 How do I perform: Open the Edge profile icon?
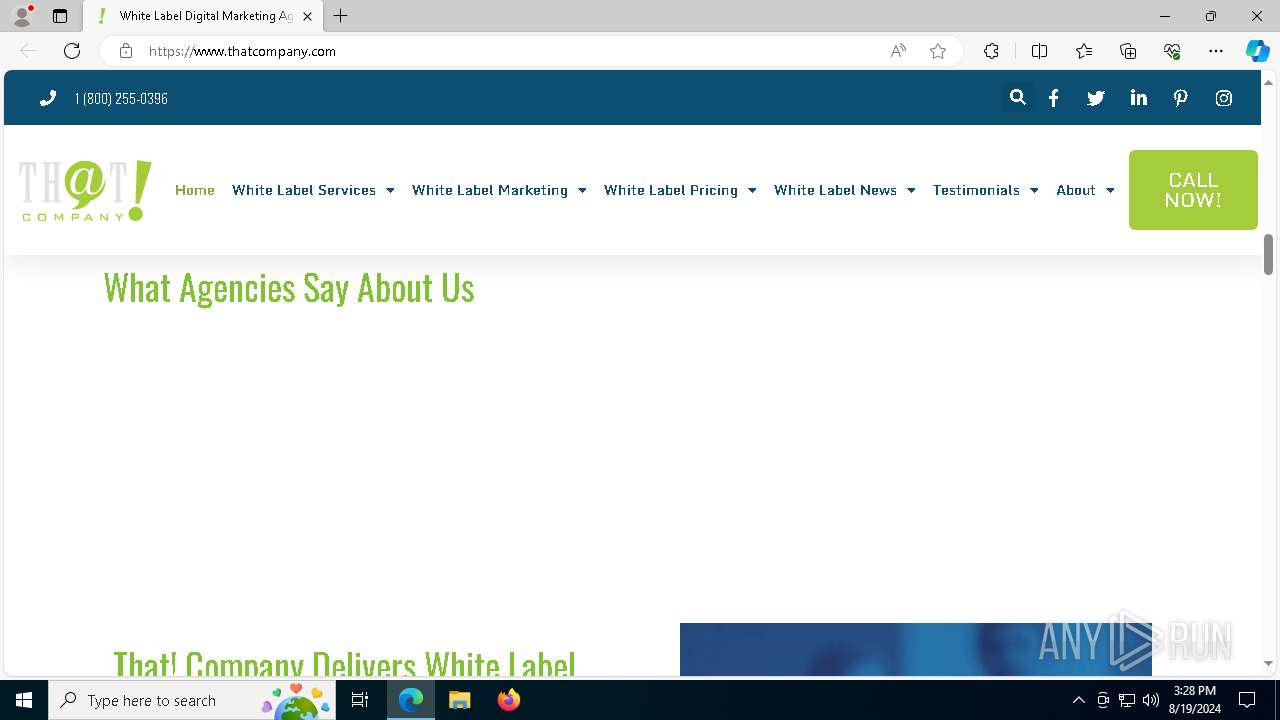[21, 16]
